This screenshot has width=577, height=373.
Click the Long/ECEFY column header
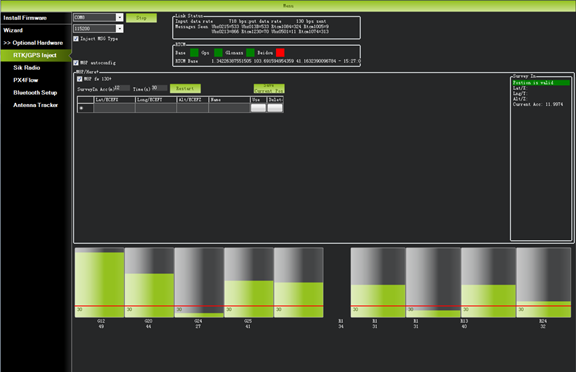[156, 100]
